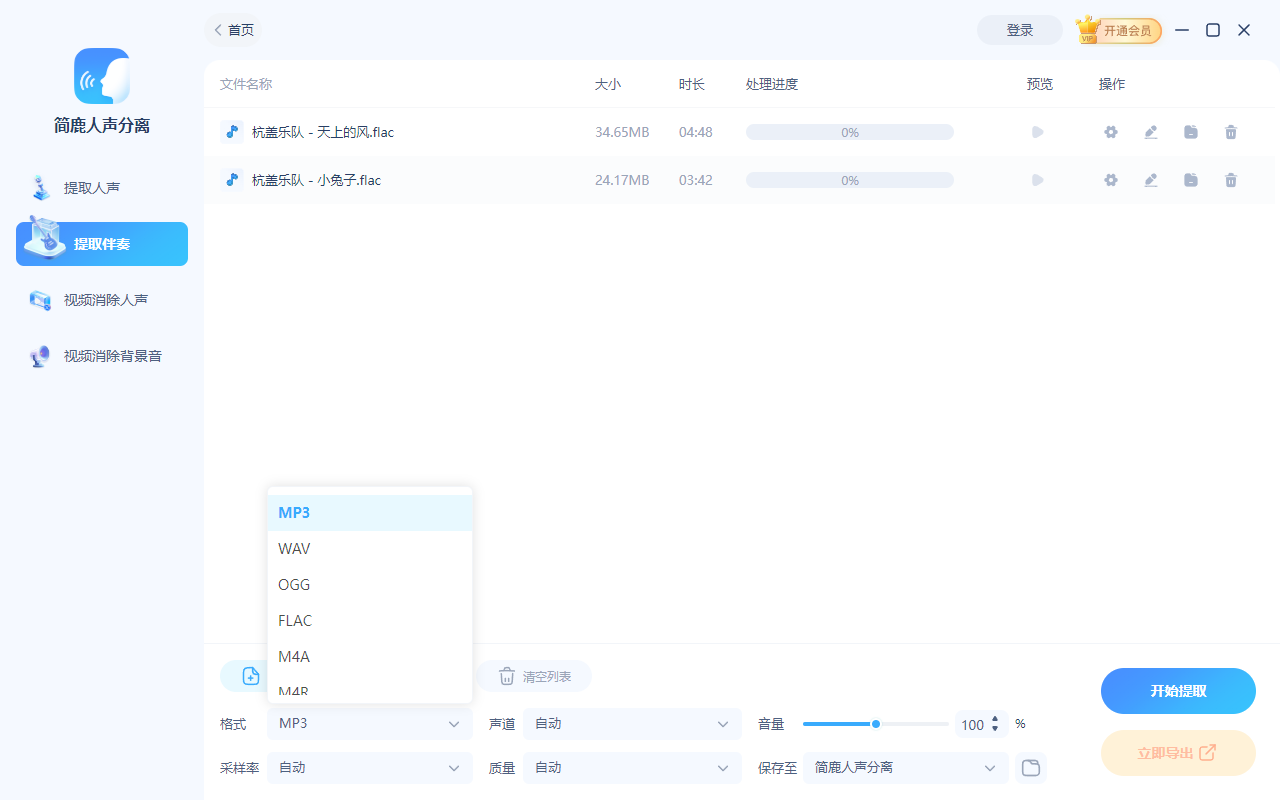Select the 视频消除人声 sidebar tool
This screenshot has height=800, width=1280.
tap(101, 299)
